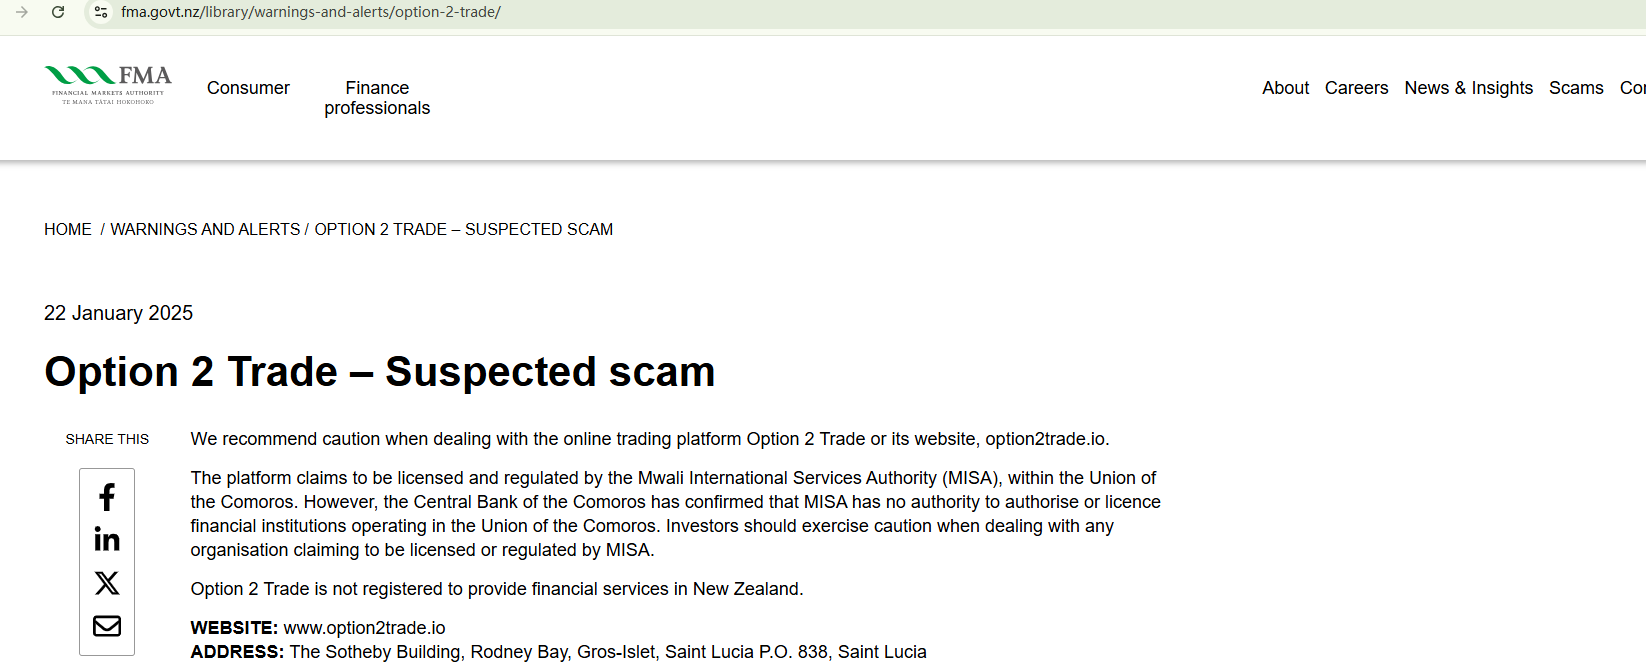Click the browser forward arrow
Viewport: 1646px width, 668px height.
click(22, 12)
